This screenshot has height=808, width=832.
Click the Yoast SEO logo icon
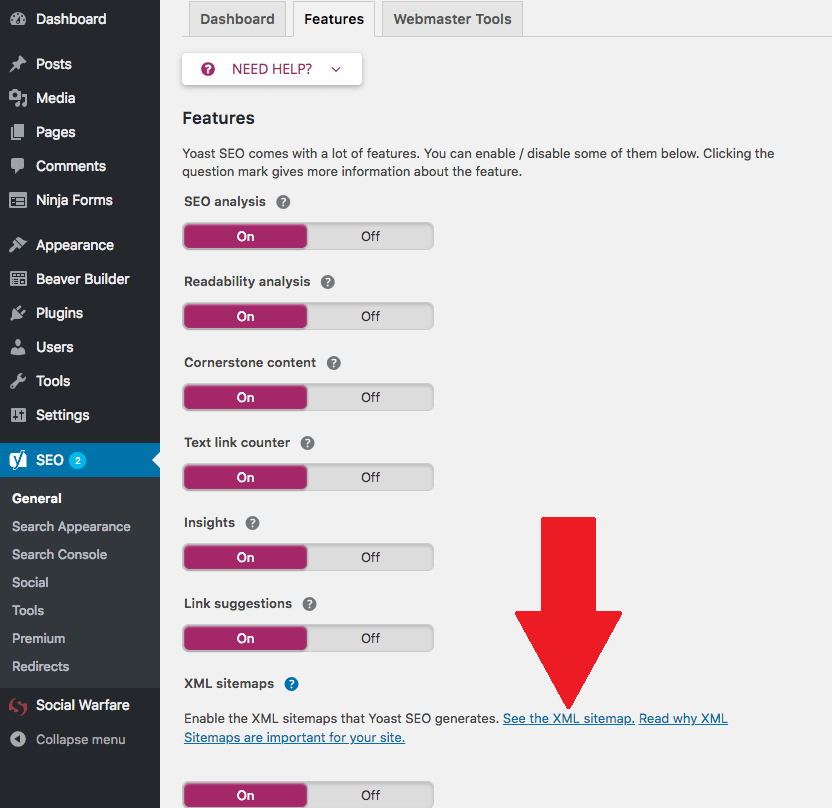pos(18,460)
